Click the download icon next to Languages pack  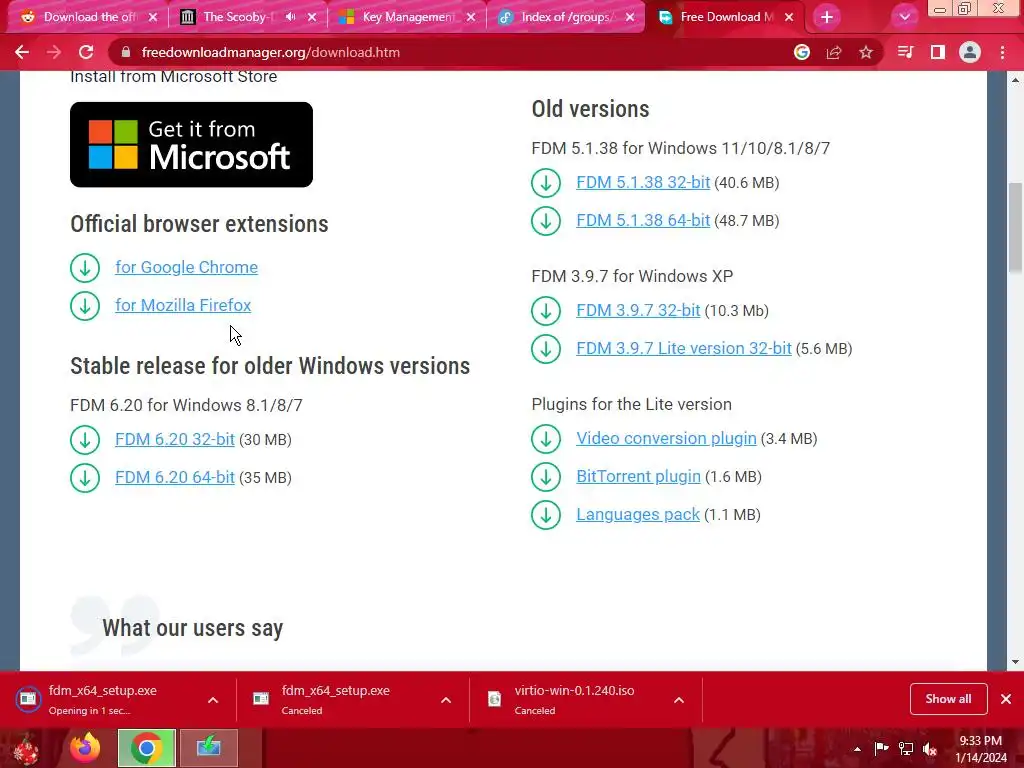(x=546, y=515)
